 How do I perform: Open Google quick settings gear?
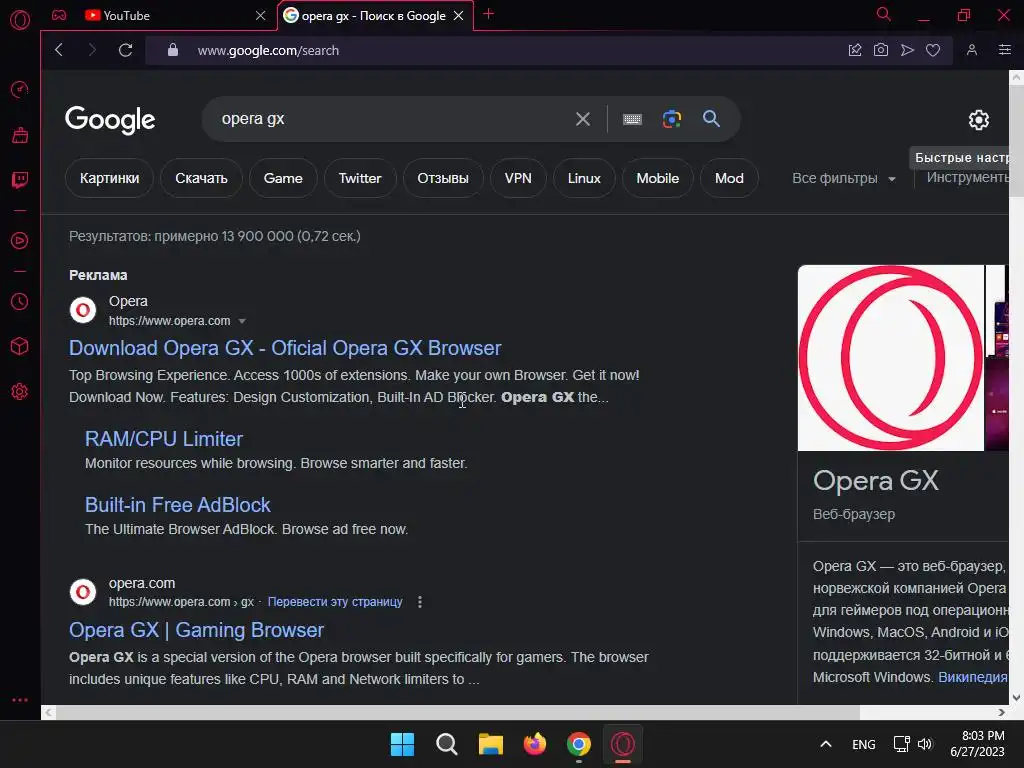[x=978, y=120]
